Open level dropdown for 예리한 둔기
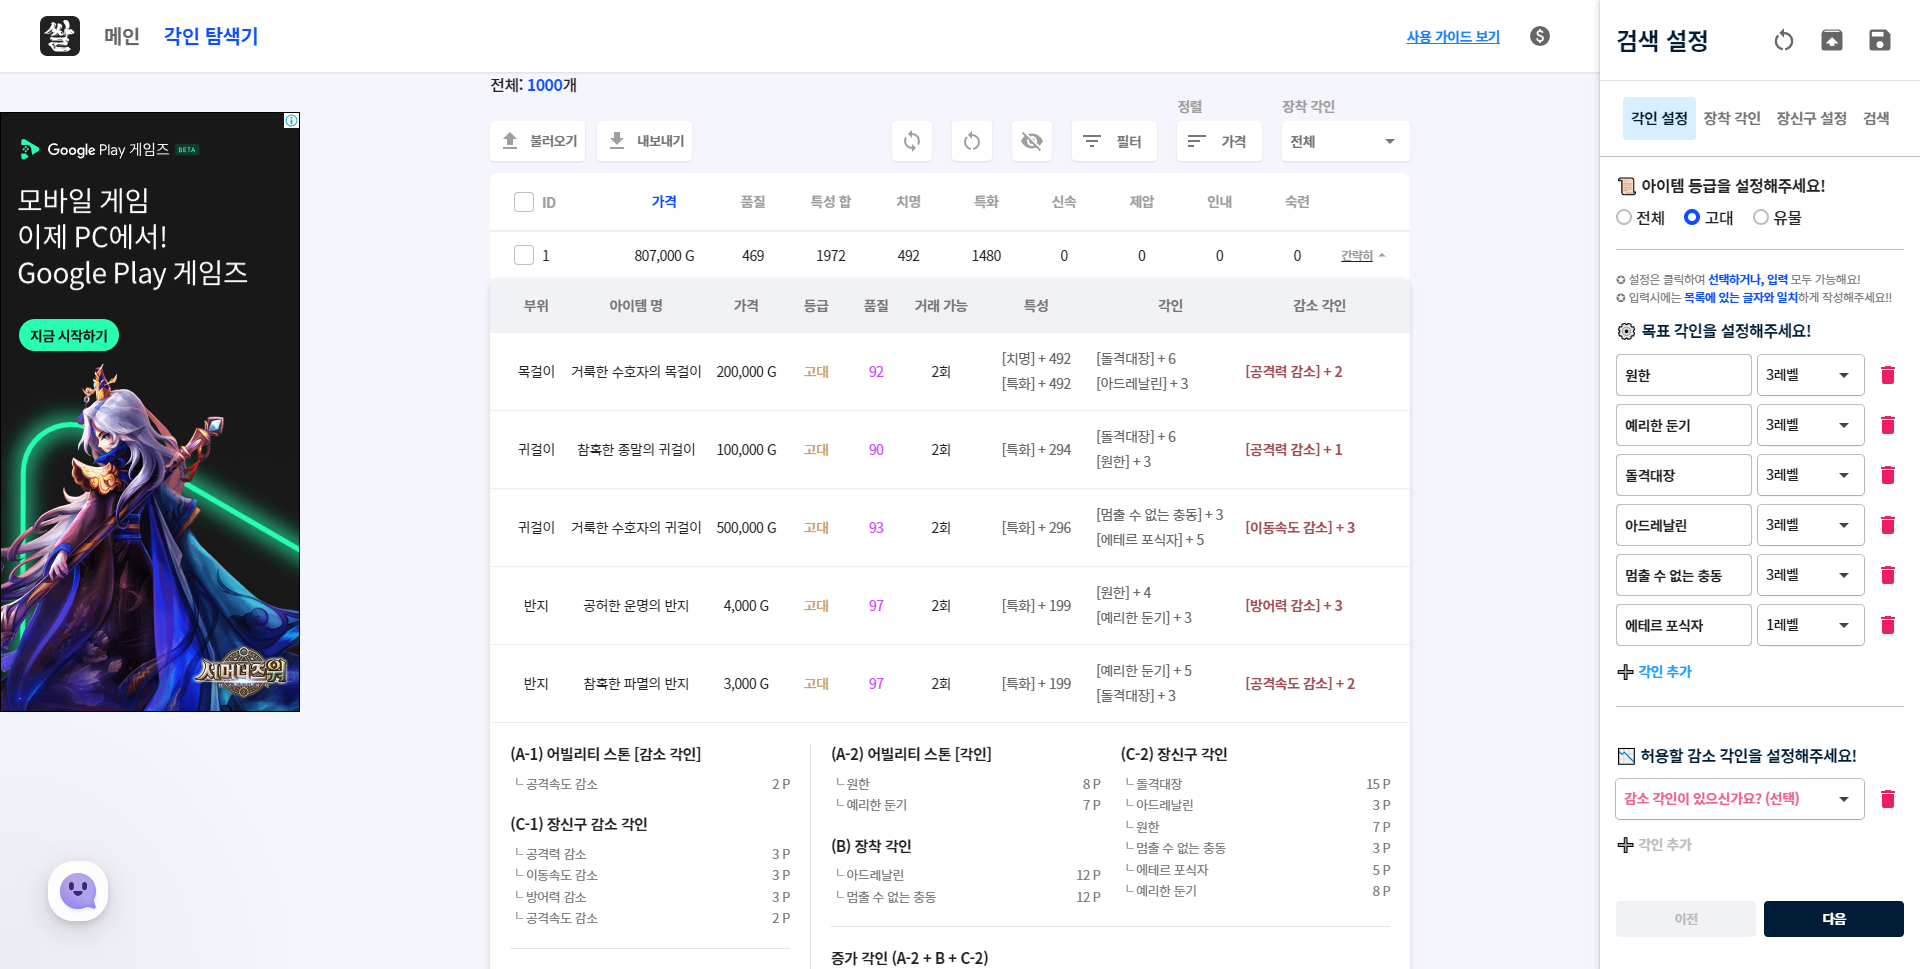The height and width of the screenshot is (969, 1920). coord(1811,425)
